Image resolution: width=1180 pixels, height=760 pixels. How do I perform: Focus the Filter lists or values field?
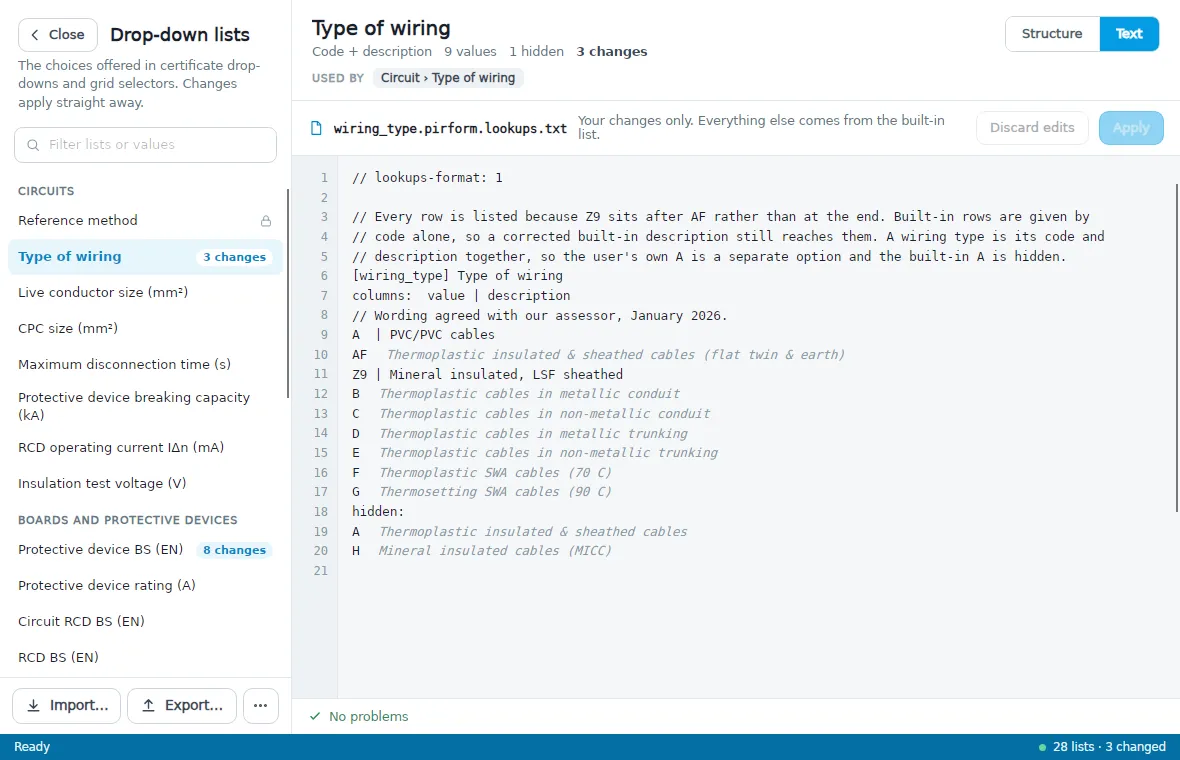(x=145, y=144)
